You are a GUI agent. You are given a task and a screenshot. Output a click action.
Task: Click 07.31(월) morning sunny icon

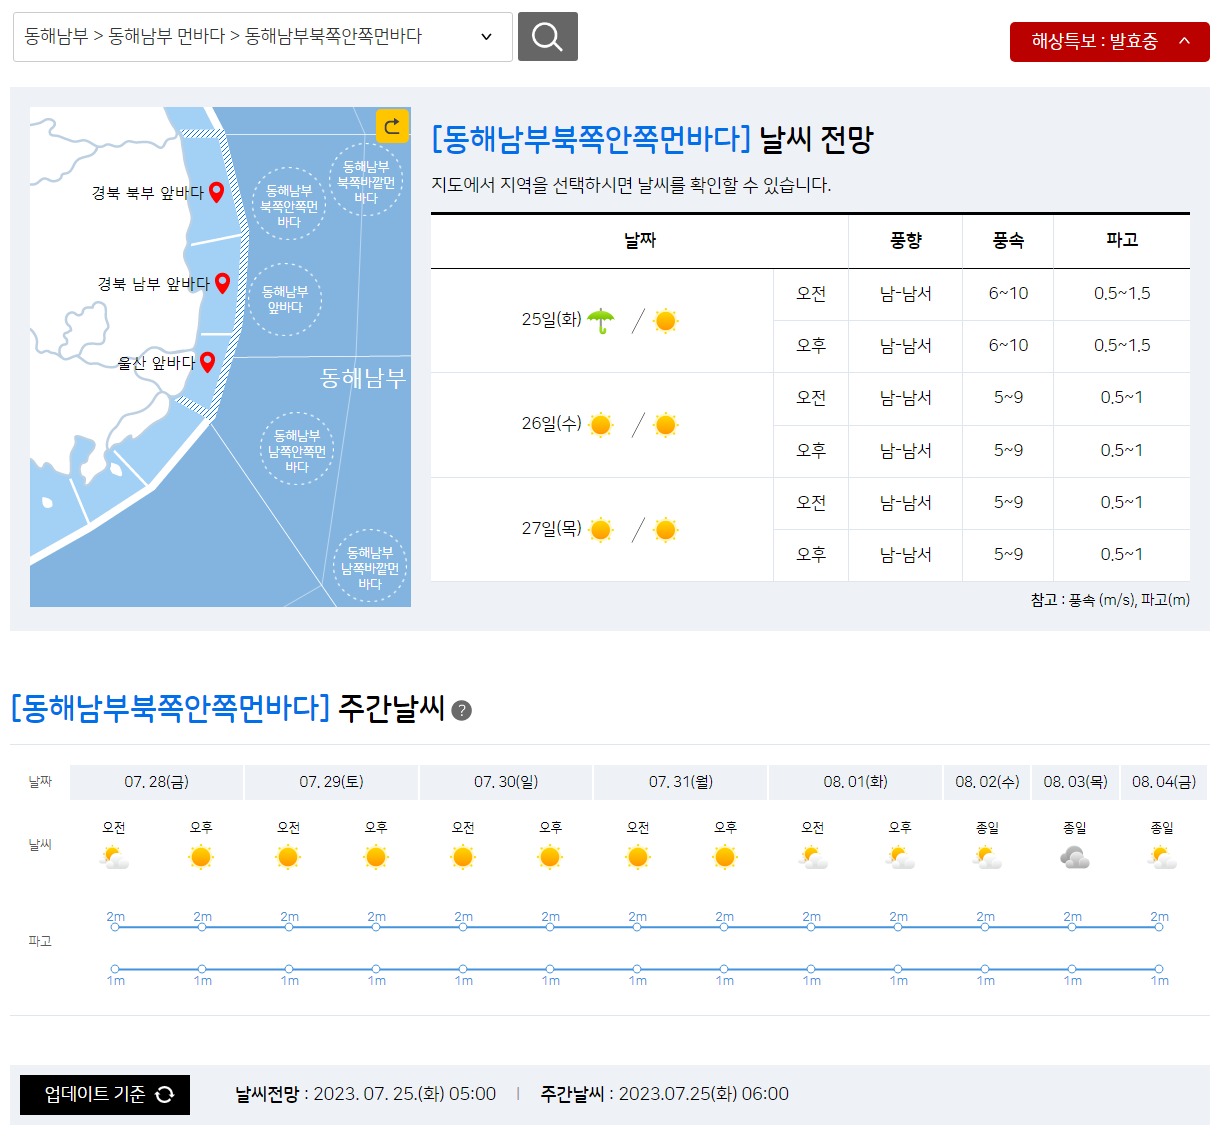pos(638,857)
